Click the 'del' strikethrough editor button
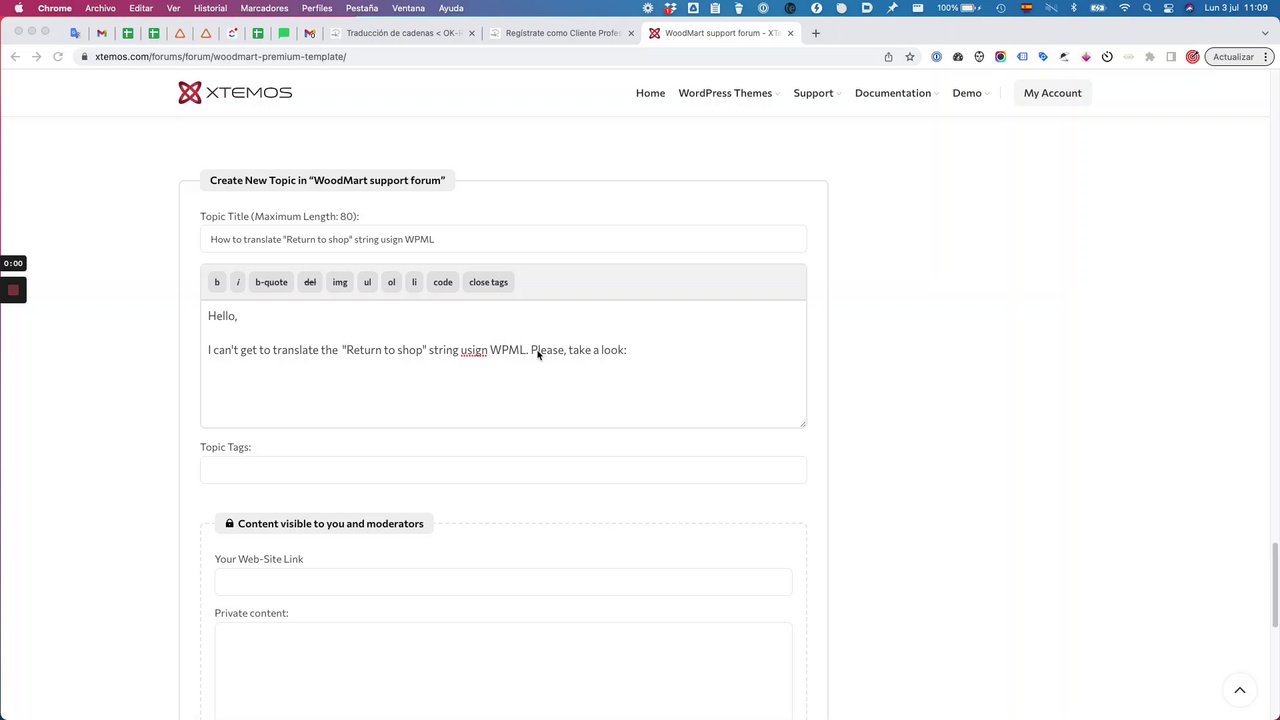The width and height of the screenshot is (1280, 720). click(310, 282)
